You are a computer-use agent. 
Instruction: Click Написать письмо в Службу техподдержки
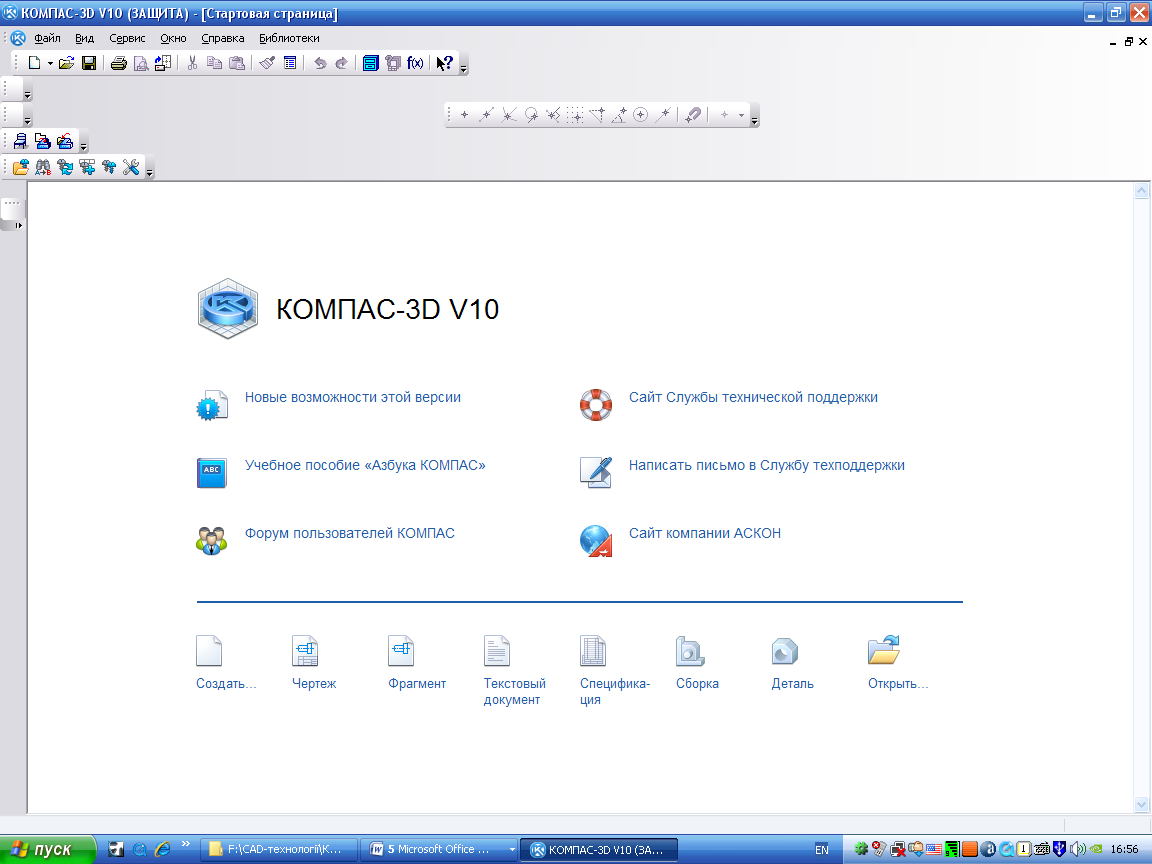767,466
